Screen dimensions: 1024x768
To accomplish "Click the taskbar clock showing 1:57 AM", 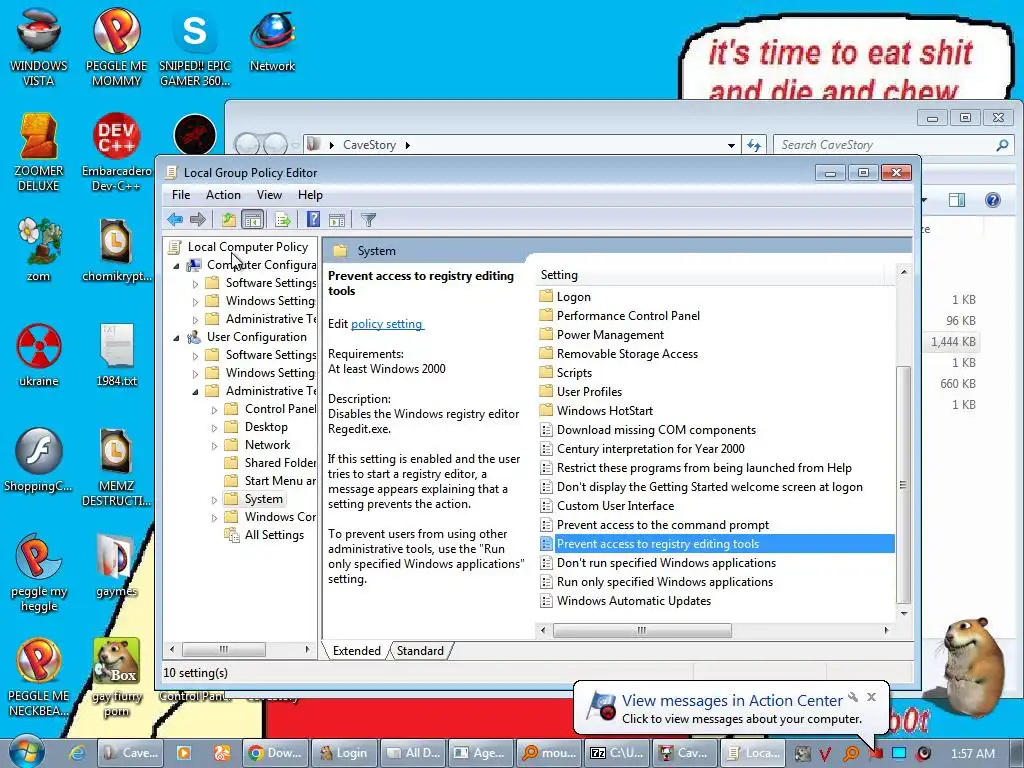I will (972, 754).
